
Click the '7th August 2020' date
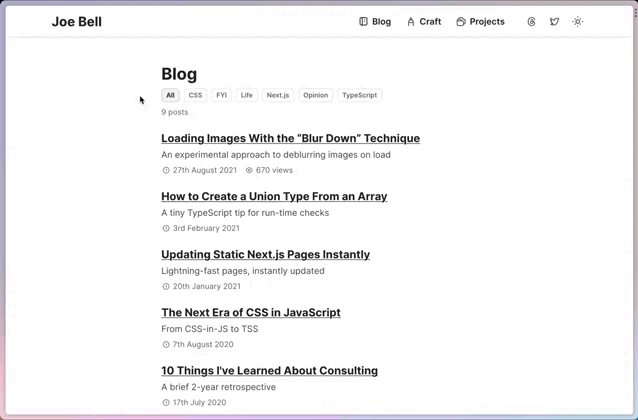tap(203, 345)
